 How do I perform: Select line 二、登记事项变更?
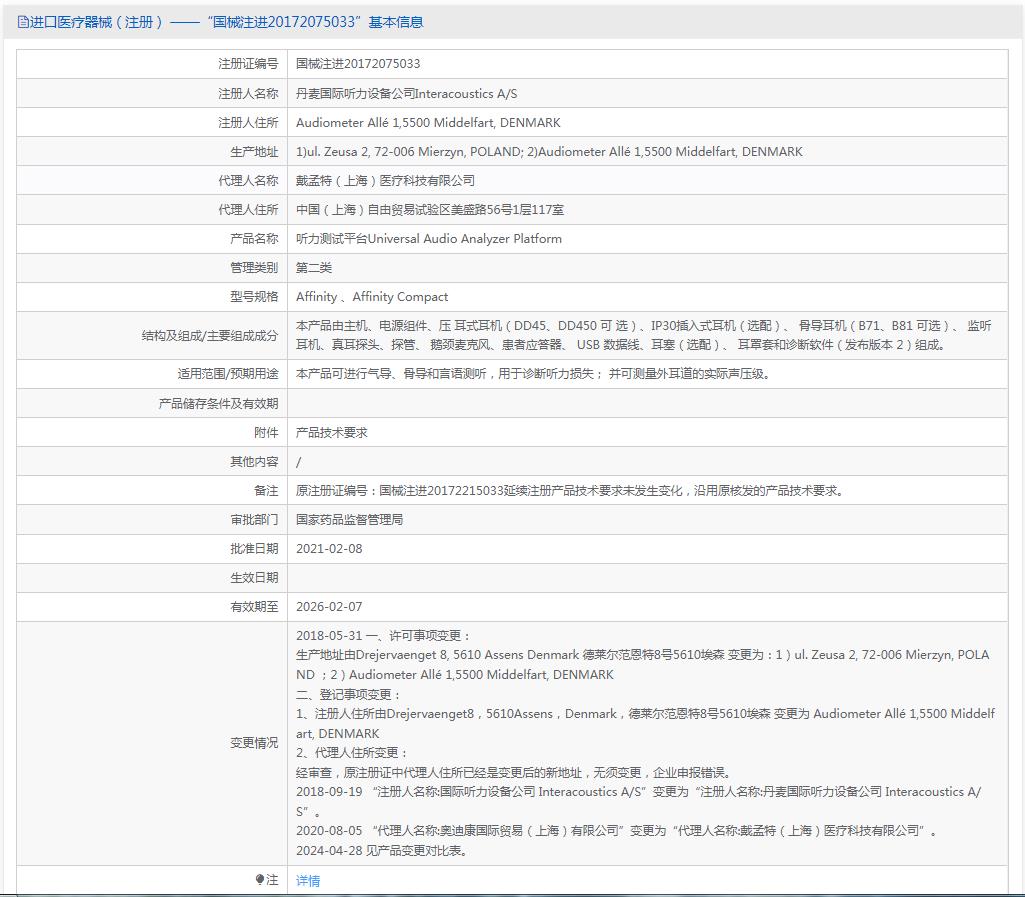(348, 694)
